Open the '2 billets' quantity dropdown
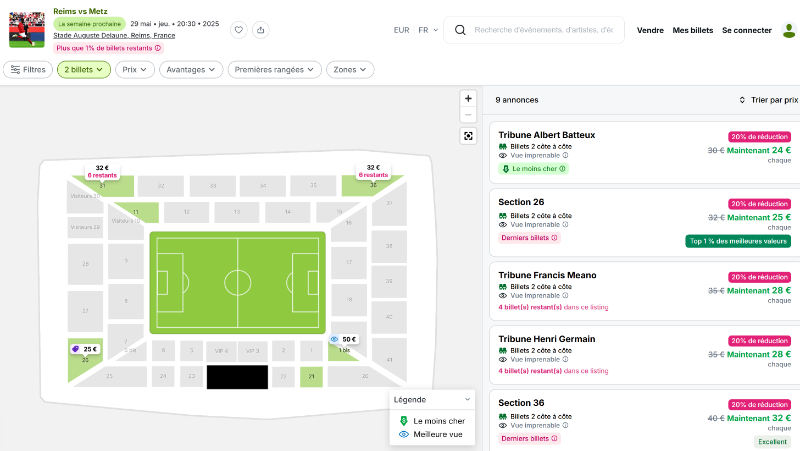Screen dimensions: 800x451 (83, 70)
